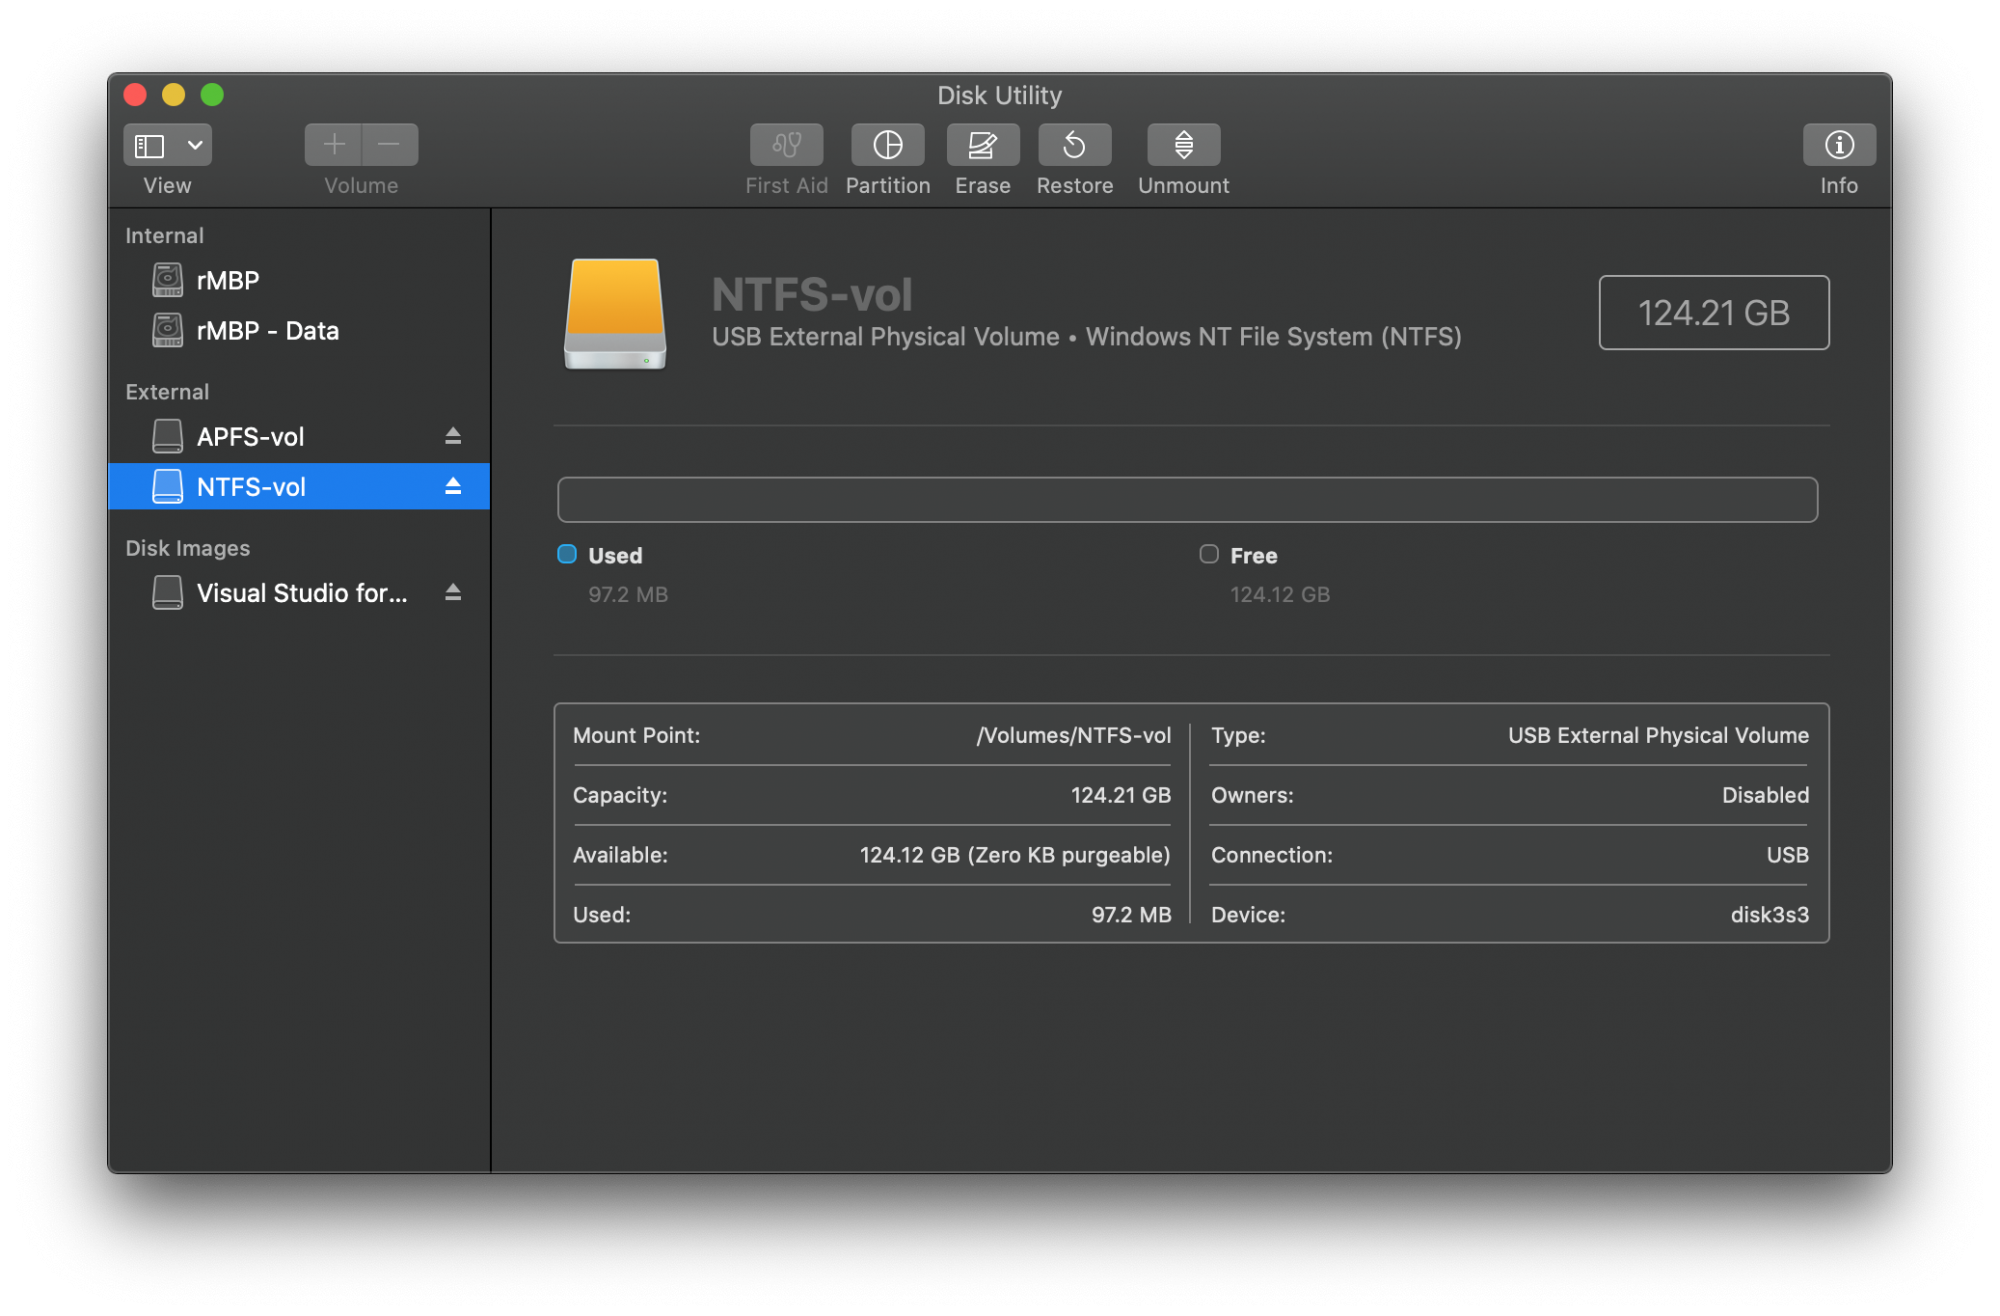Viewport: 2000px width, 1316px height.
Task: Click the First Aid stethoscope icon
Action: pyautogui.click(x=786, y=146)
